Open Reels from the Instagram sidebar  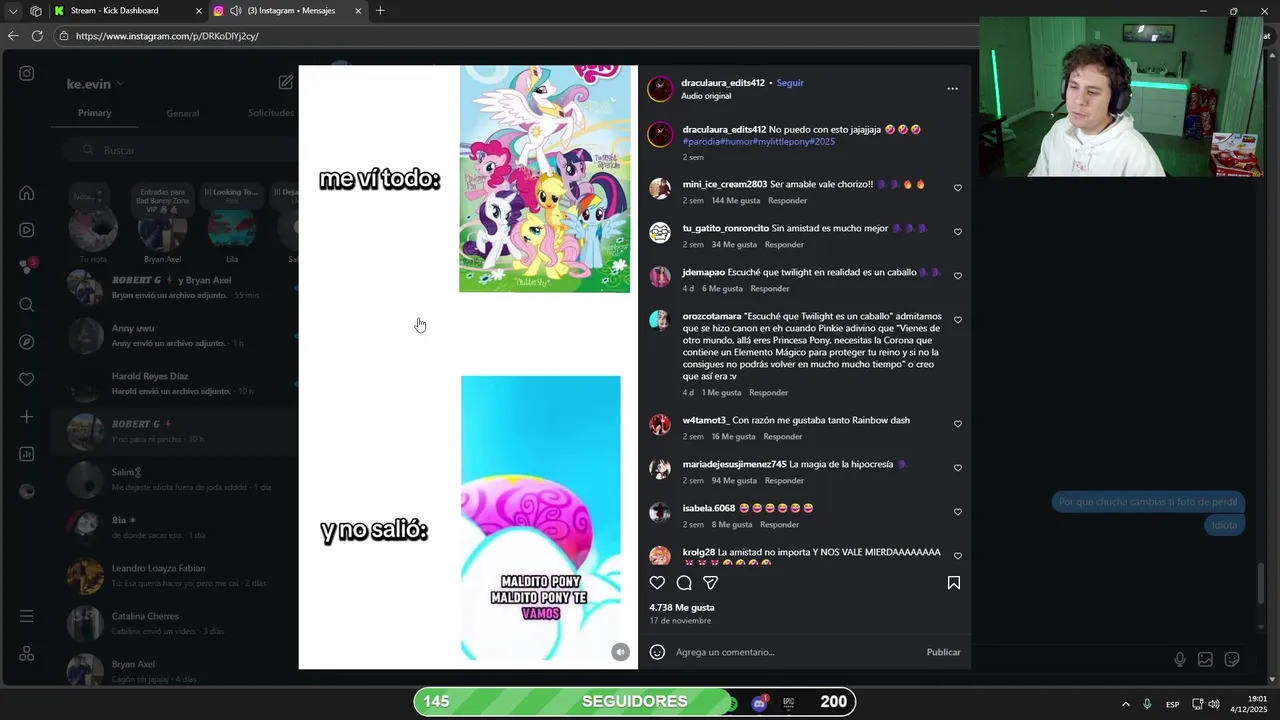27,230
